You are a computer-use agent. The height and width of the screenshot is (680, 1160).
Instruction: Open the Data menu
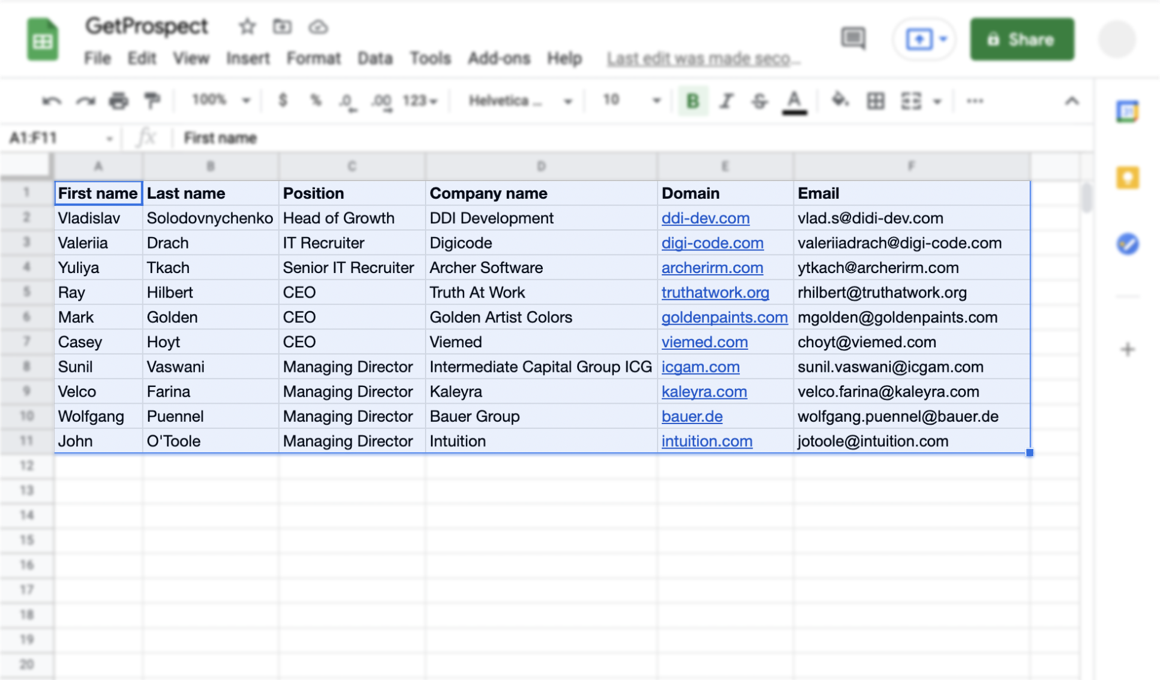375,58
